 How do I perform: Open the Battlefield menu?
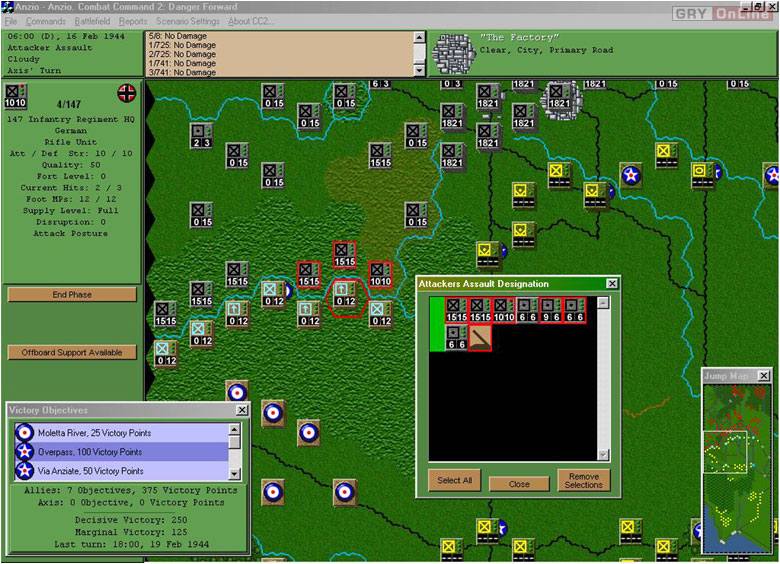click(93, 21)
